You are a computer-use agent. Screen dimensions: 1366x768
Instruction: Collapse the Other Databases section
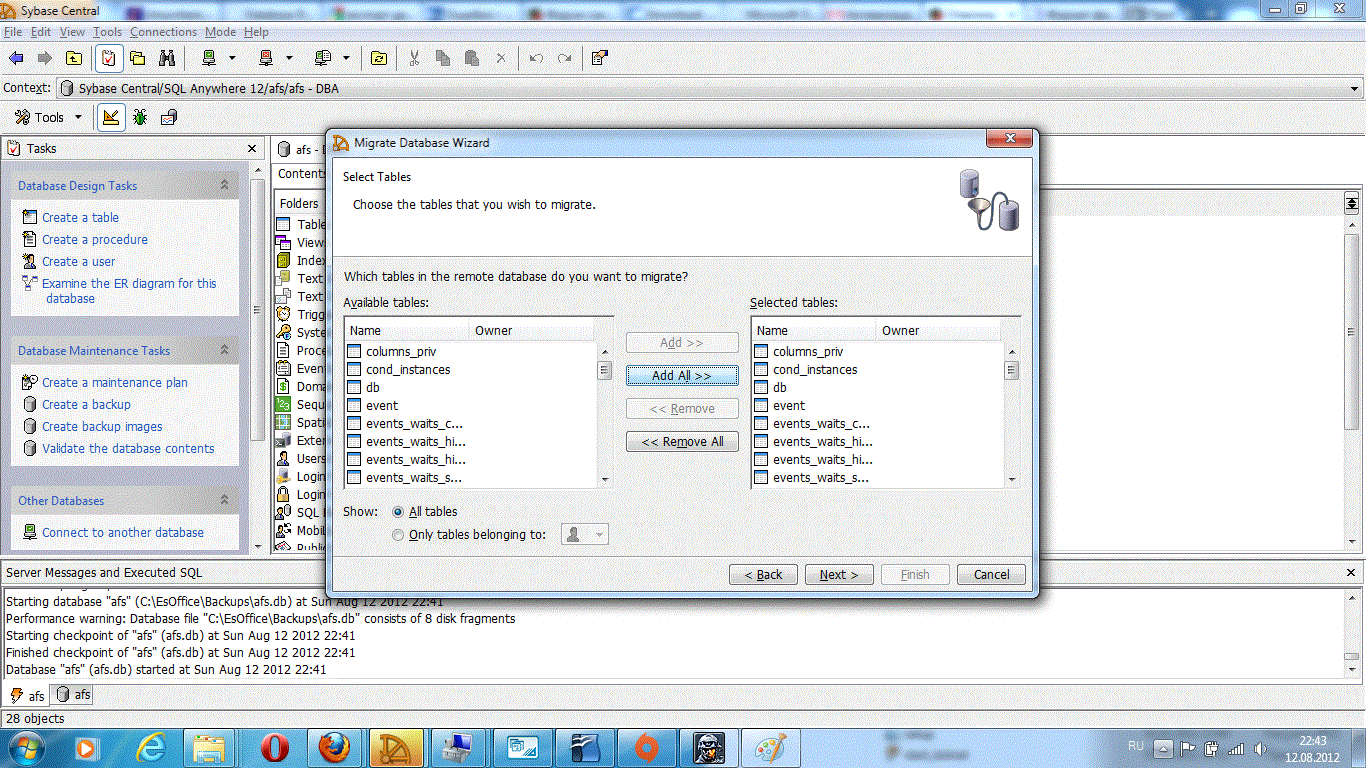224,500
